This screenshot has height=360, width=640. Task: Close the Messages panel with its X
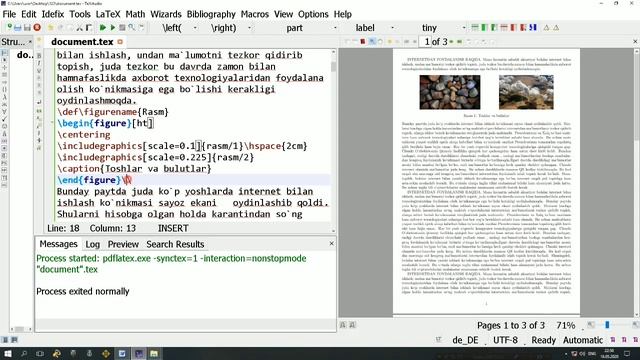pyautogui.click(x=331, y=243)
